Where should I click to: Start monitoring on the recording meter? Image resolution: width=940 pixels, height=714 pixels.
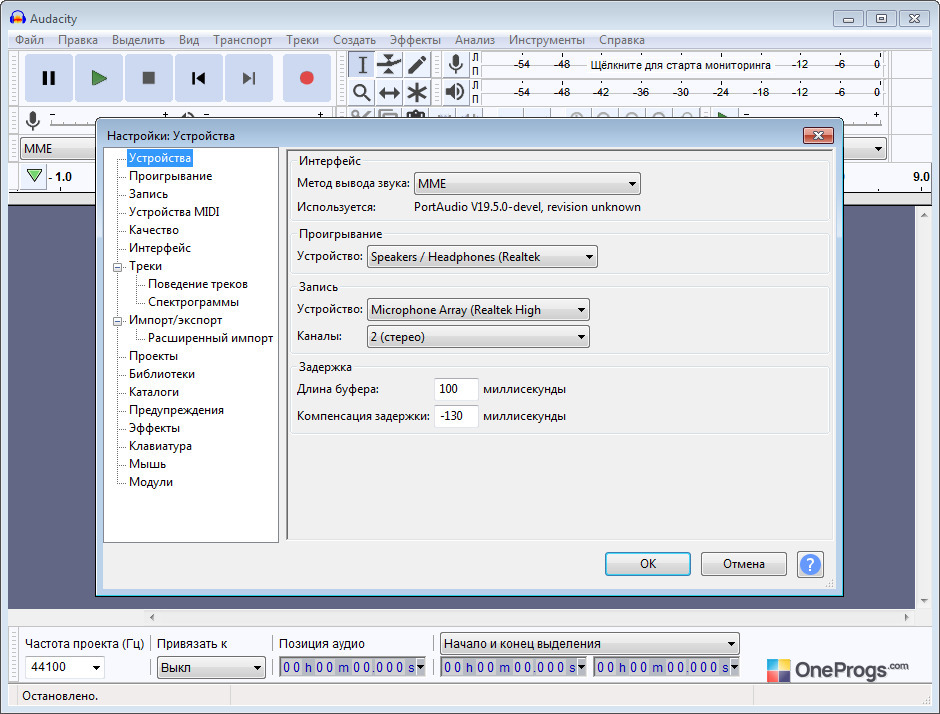click(680, 65)
